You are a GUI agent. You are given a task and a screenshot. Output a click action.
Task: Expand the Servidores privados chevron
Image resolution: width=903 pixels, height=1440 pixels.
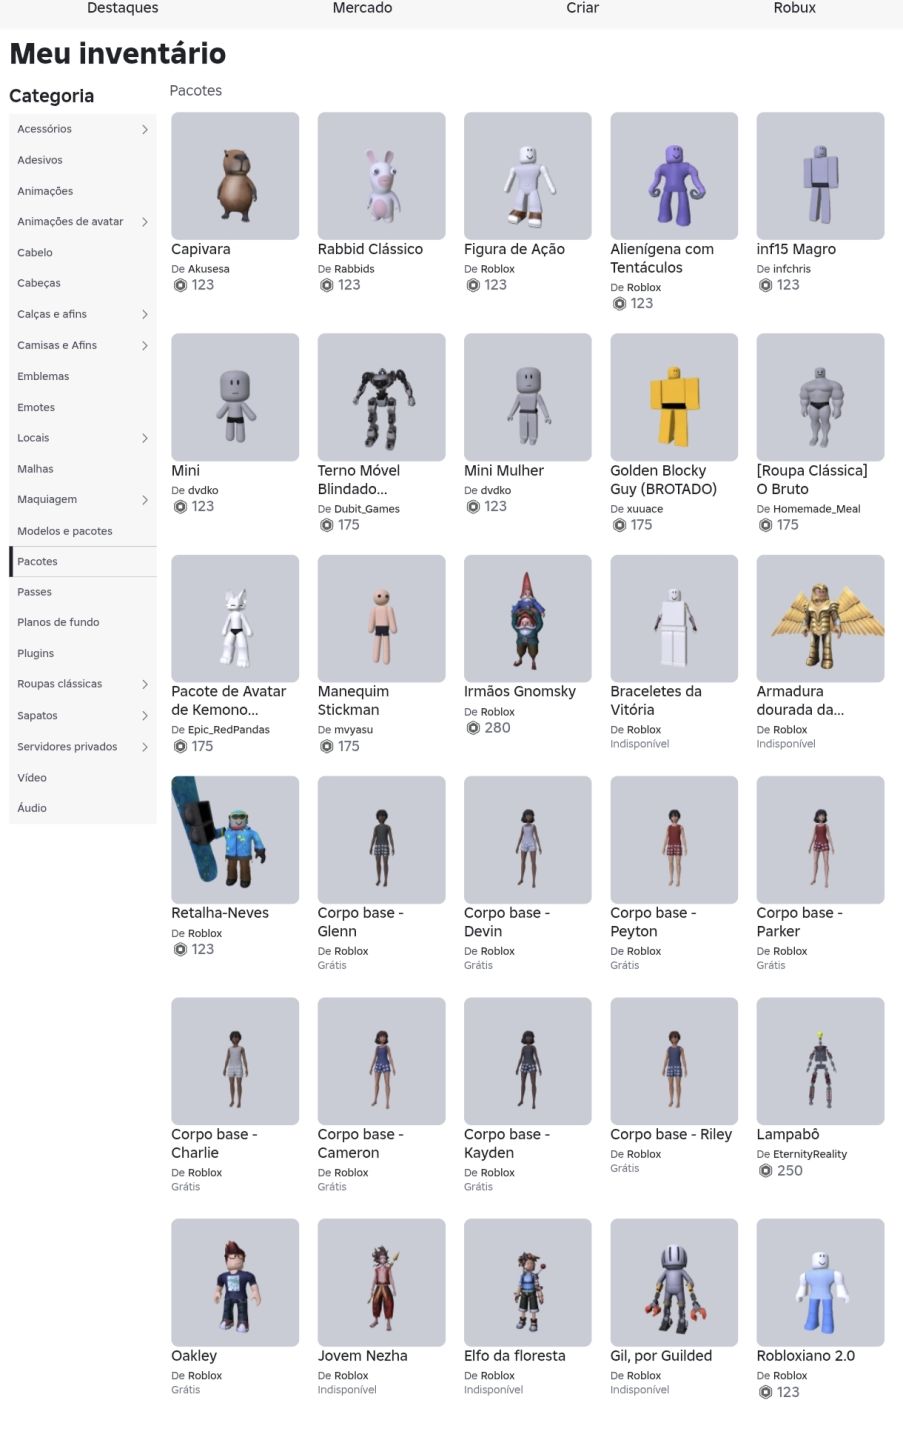[145, 747]
